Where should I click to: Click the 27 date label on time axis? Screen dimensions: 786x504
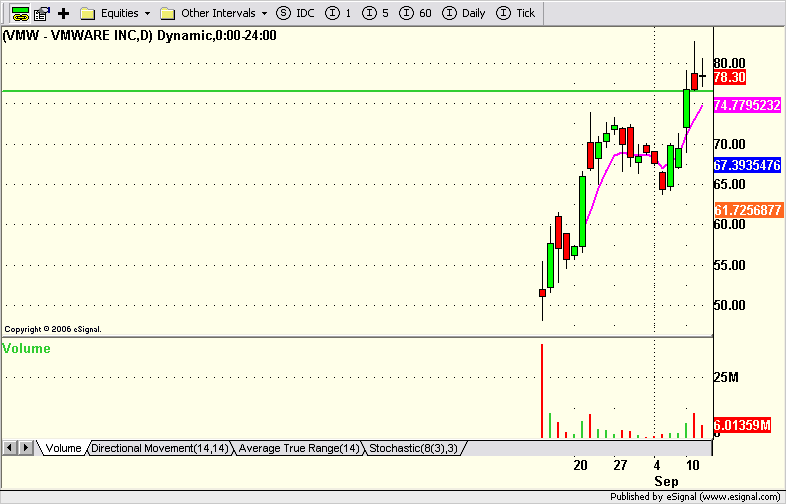click(x=620, y=465)
